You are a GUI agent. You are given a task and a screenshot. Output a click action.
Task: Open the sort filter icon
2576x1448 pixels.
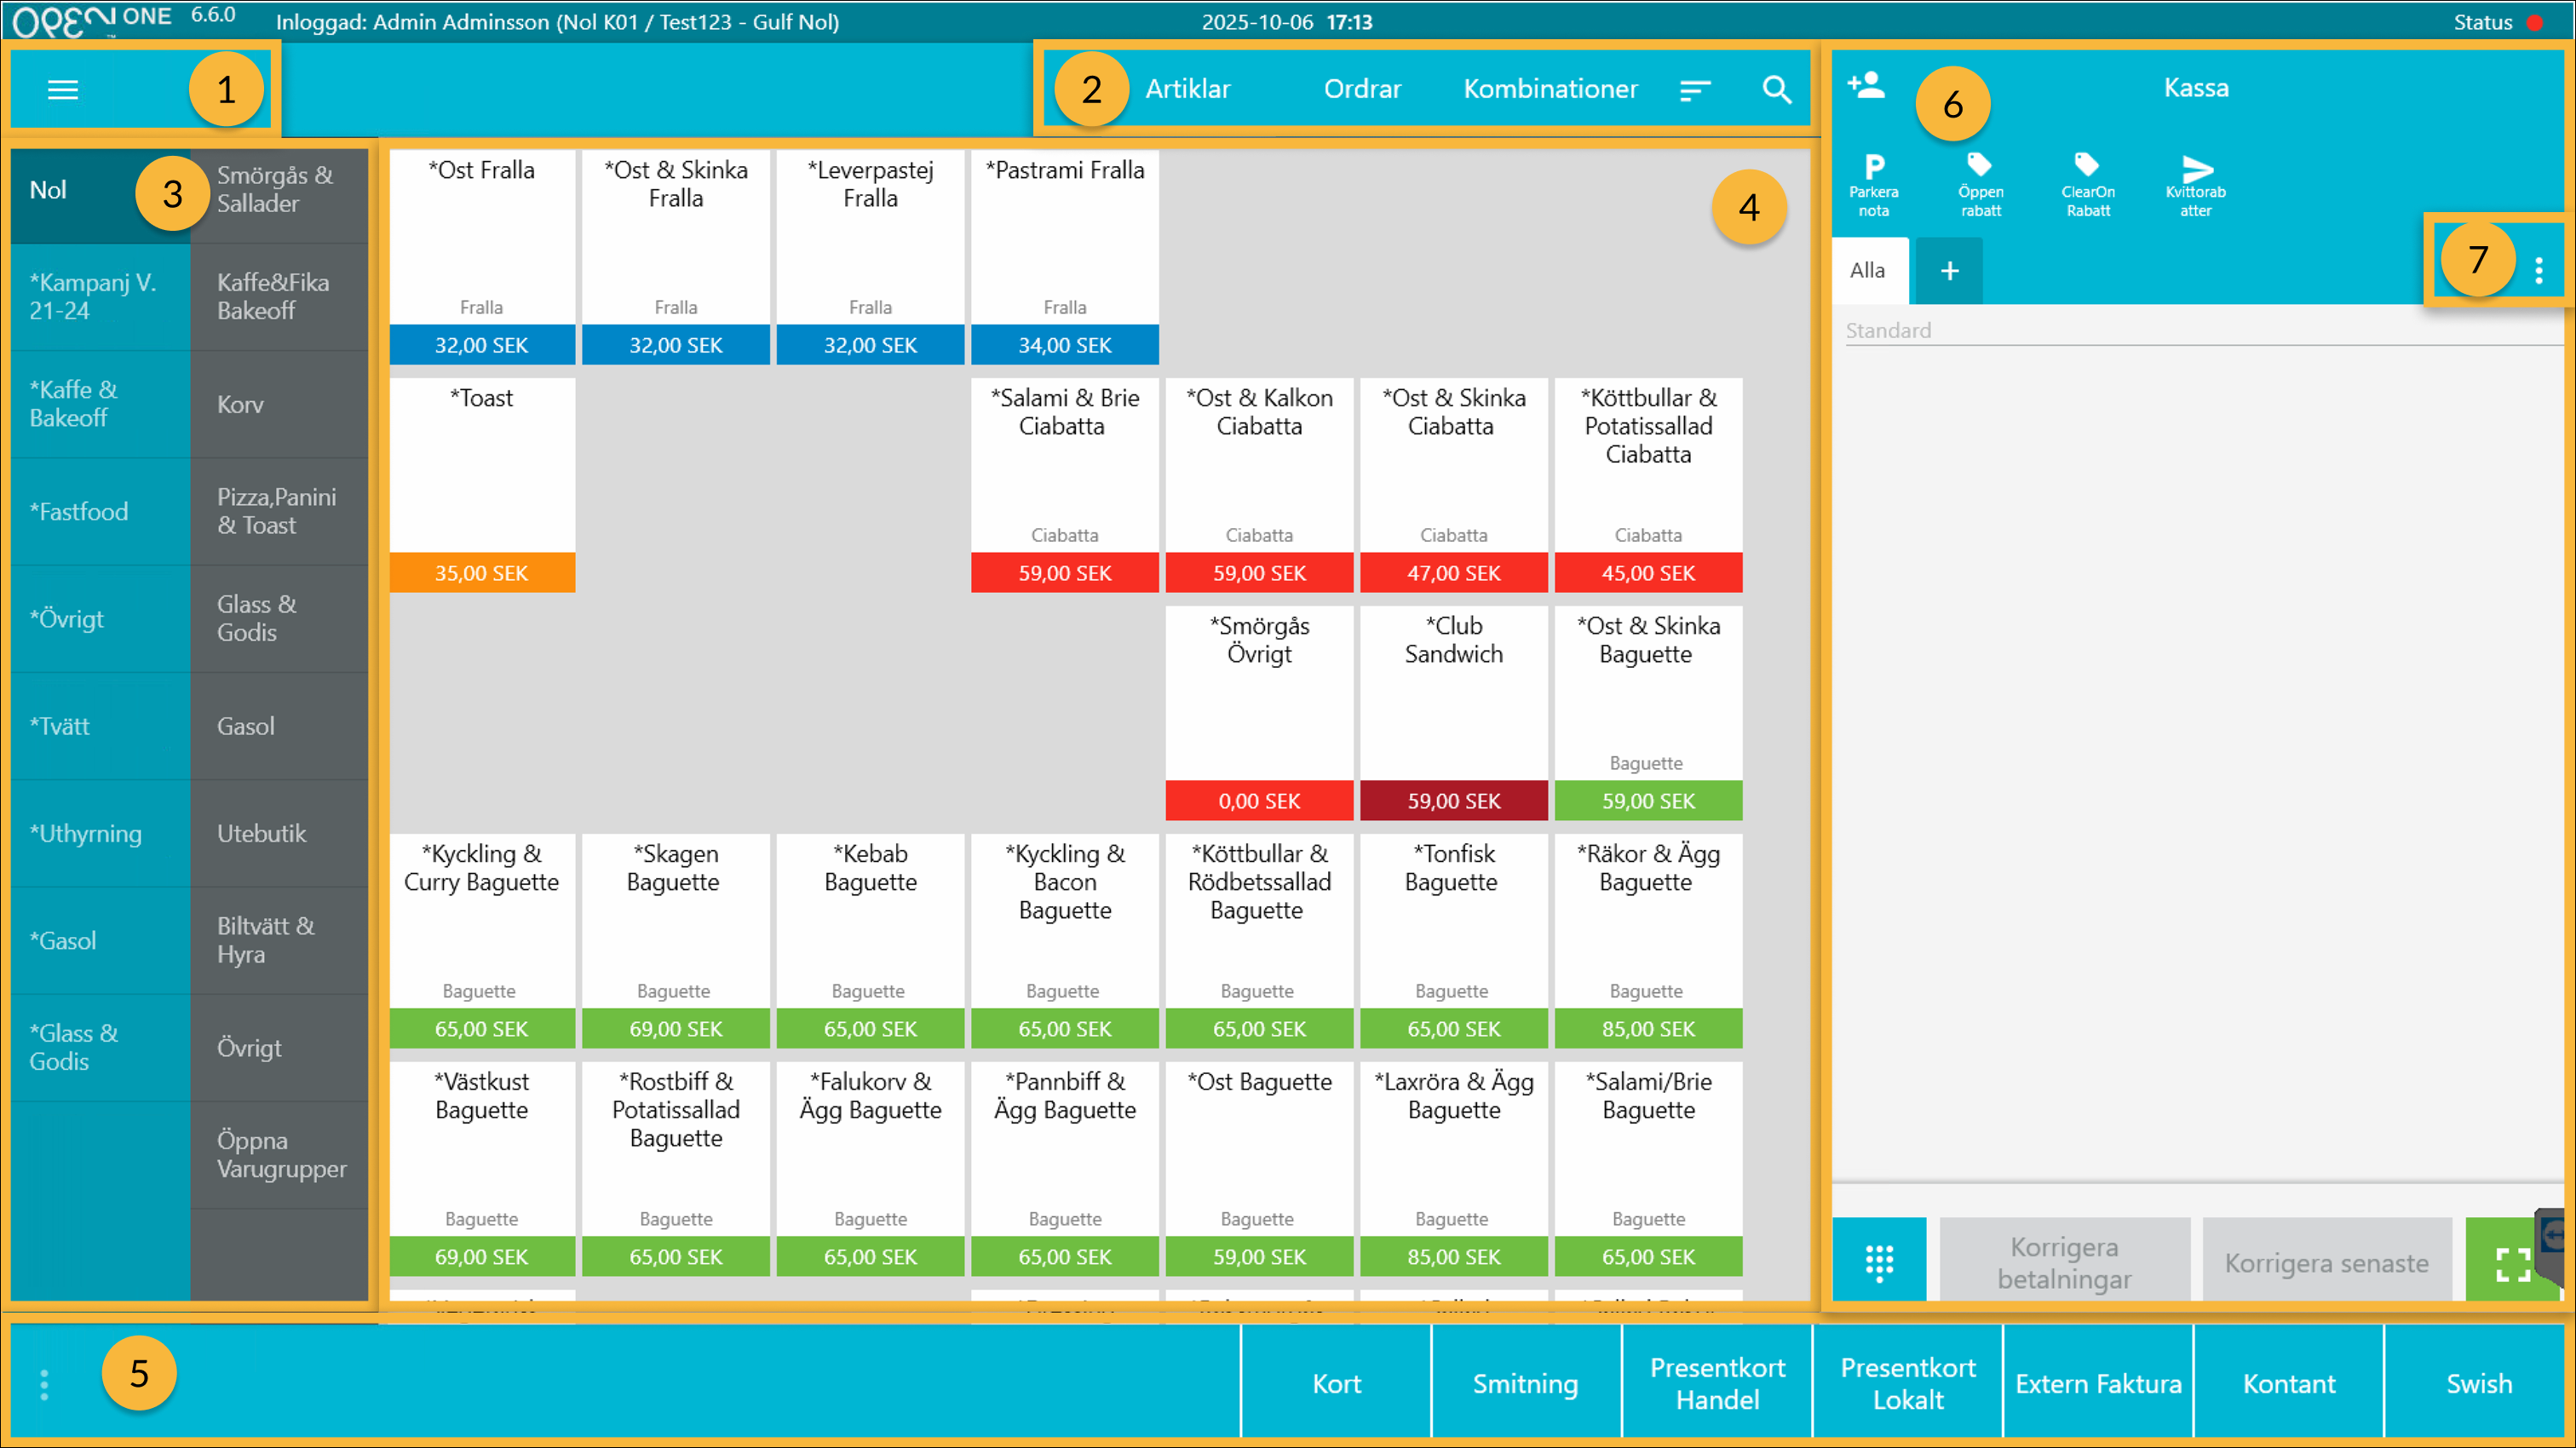1695,90
